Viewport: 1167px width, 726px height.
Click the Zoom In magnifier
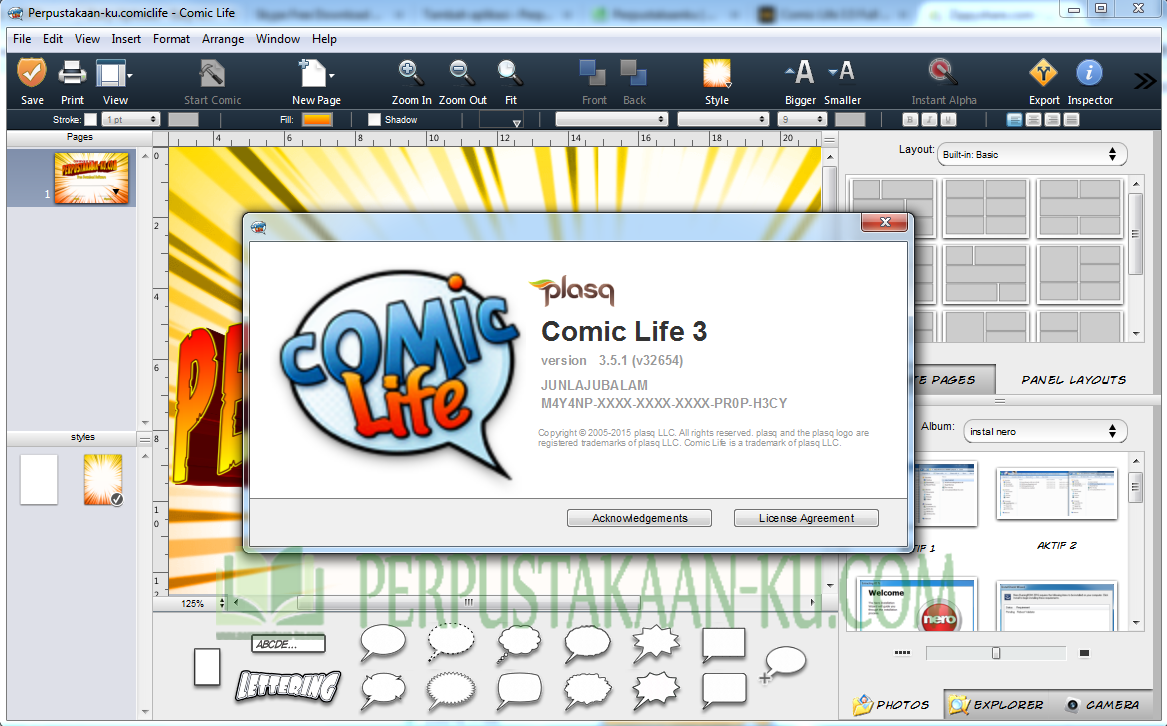pos(411,74)
